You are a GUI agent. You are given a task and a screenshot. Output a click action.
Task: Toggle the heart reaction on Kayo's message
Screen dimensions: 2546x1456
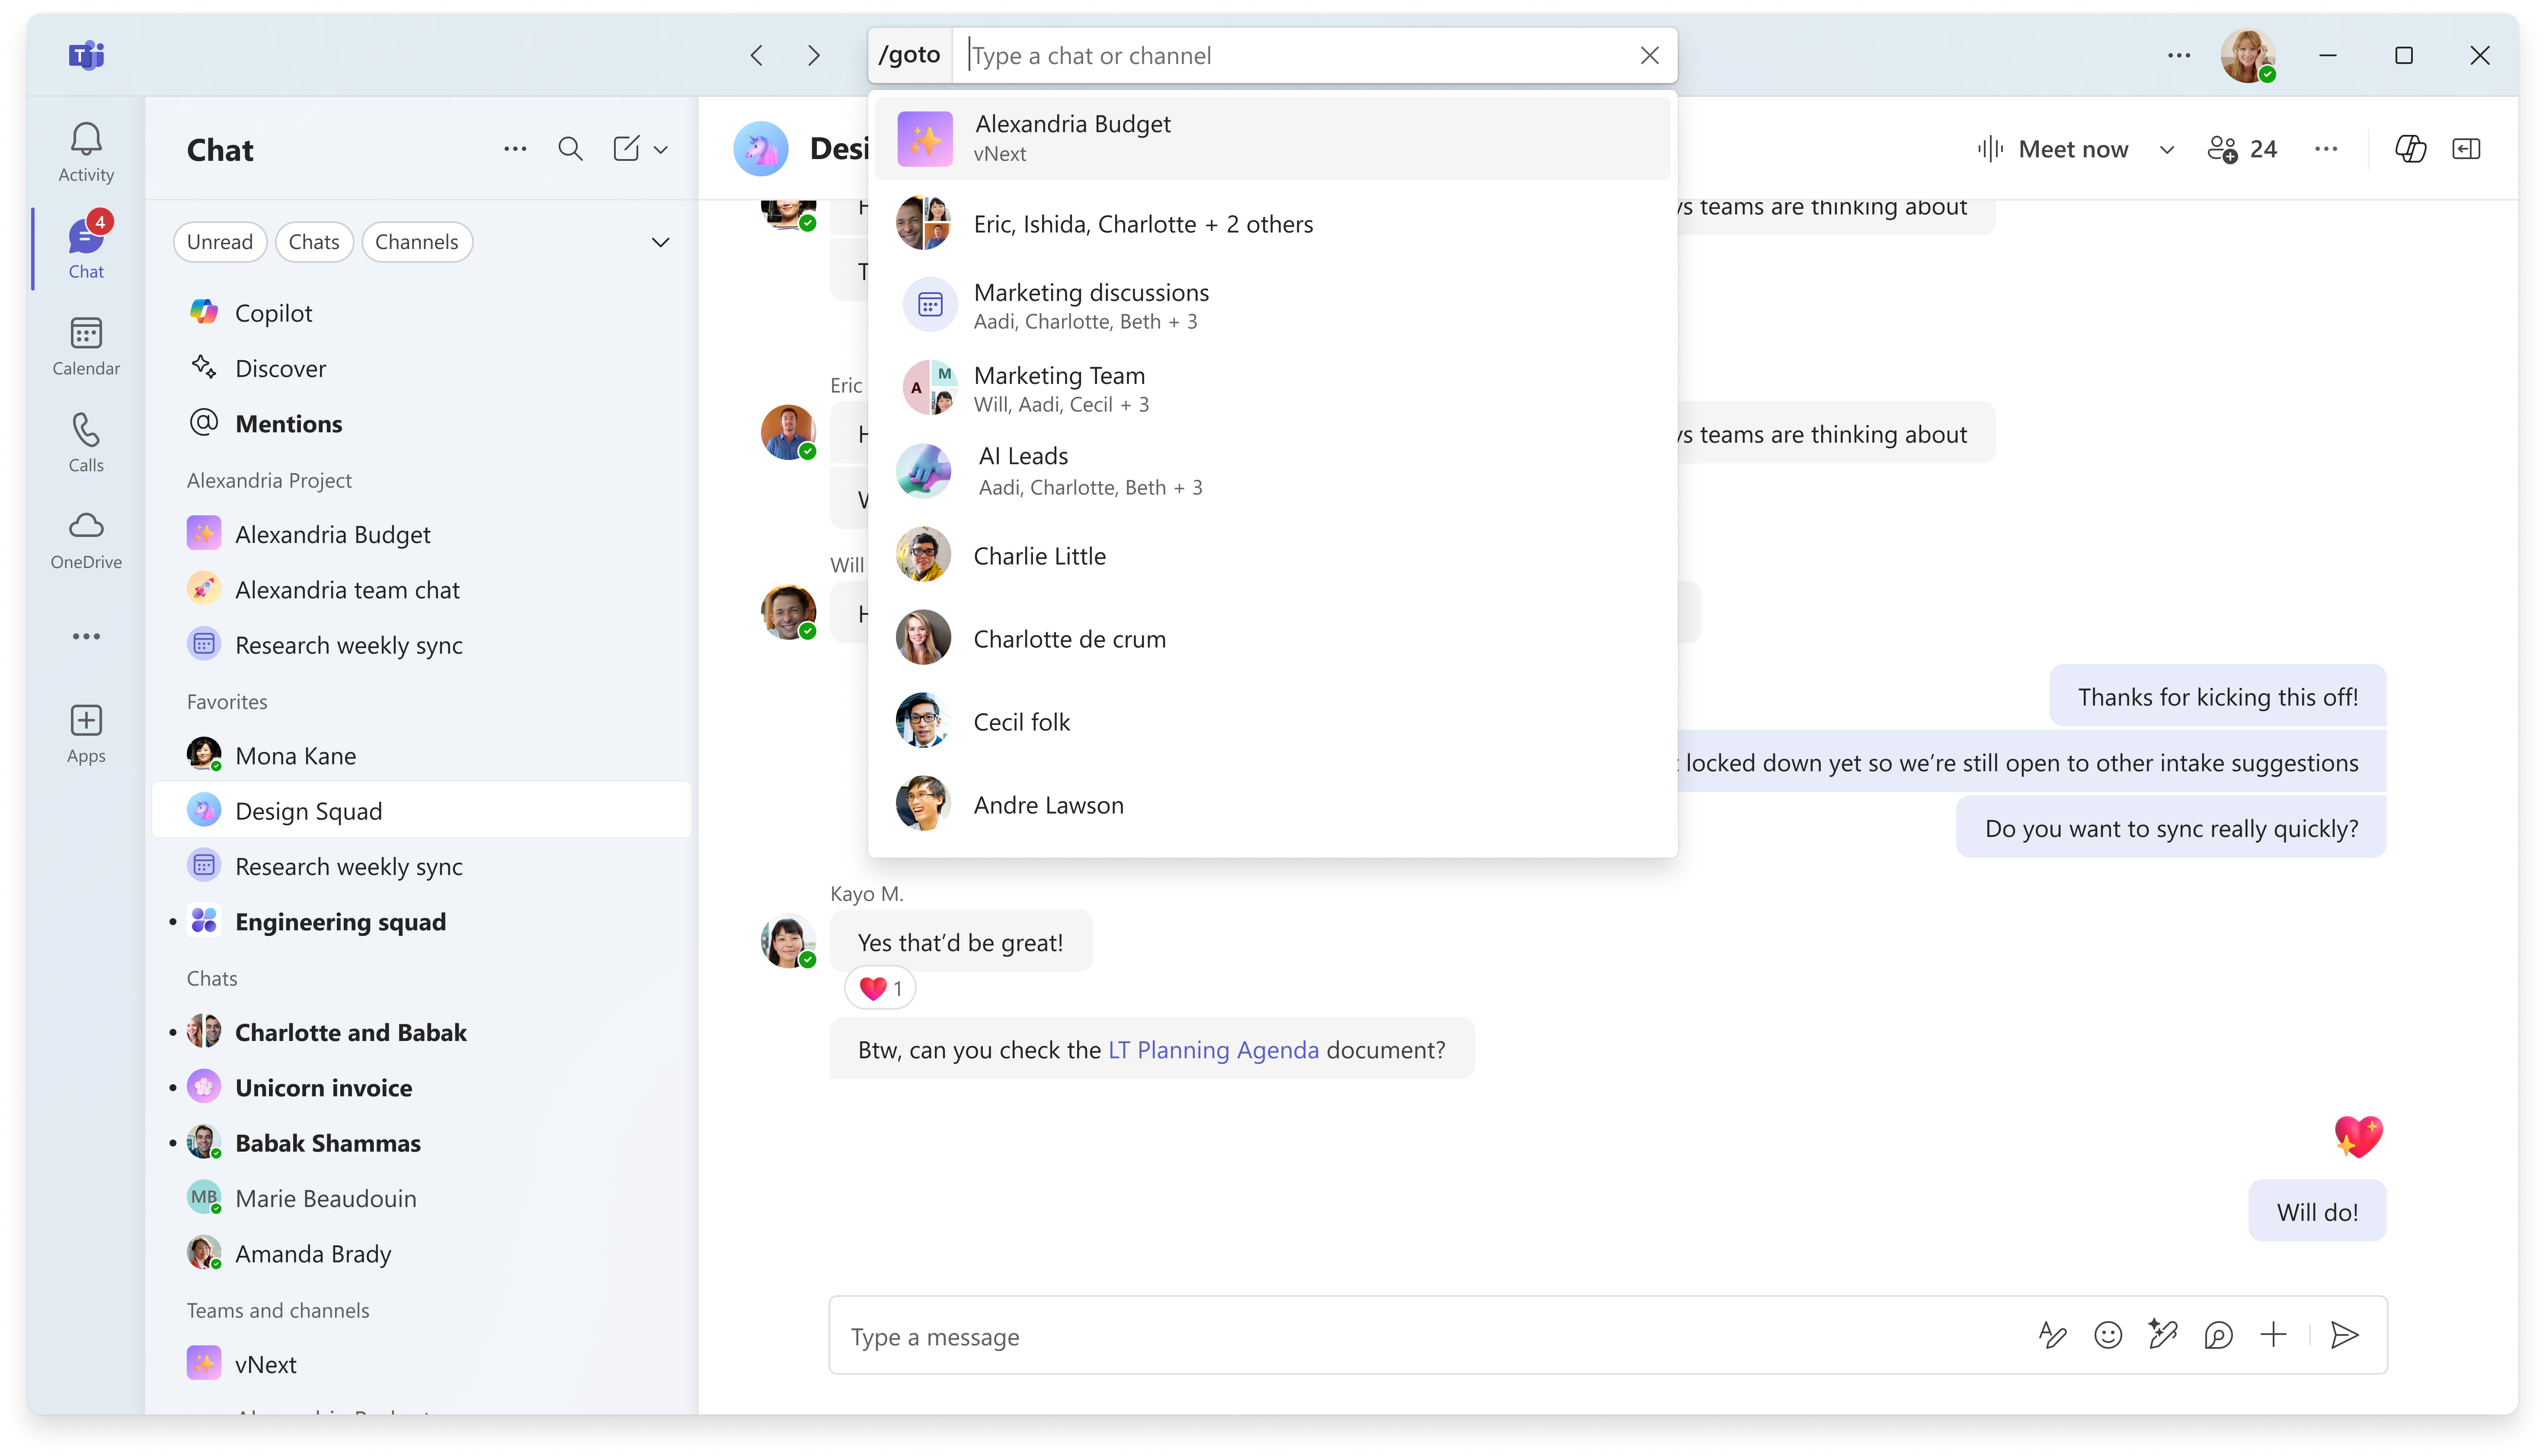[880, 988]
